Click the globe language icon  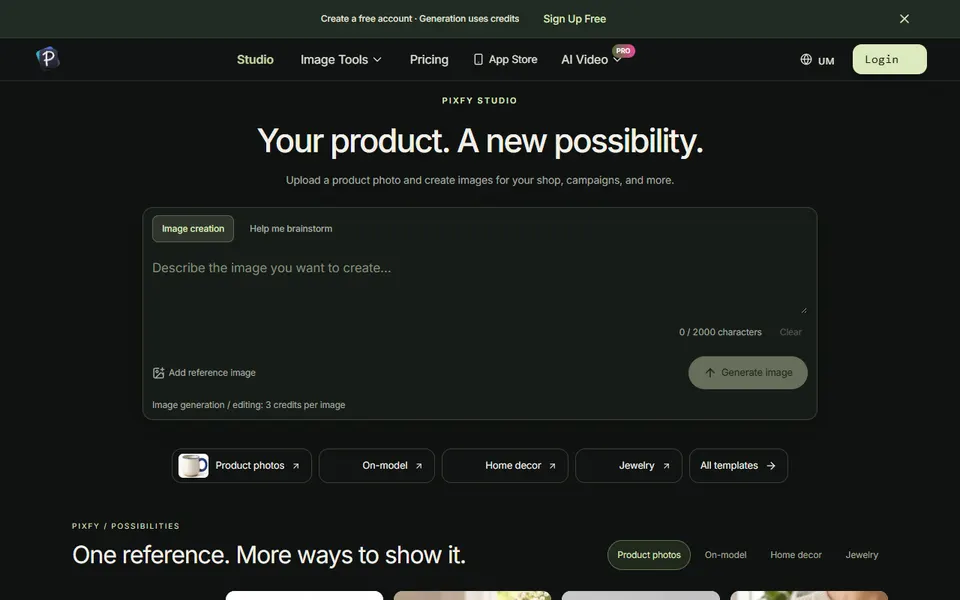coord(806,59)
